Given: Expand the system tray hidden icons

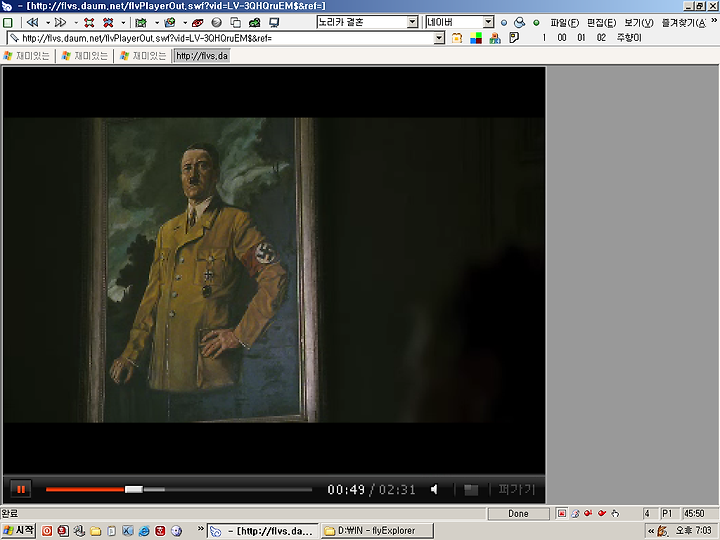Looking at the screenshot, I should pos(651,531).
